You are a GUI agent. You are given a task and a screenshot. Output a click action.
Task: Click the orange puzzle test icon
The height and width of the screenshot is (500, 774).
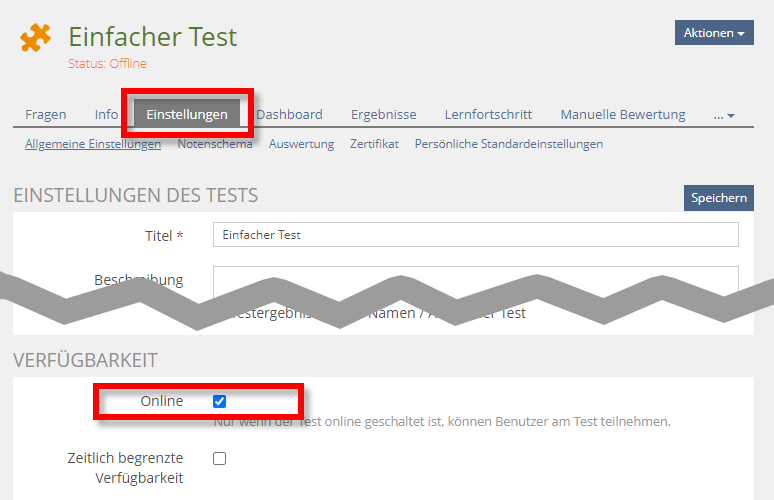35,38
